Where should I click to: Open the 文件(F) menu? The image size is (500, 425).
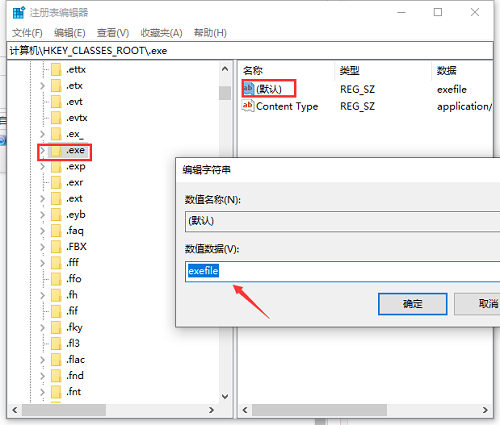pyautogui.click(x=27, y=33)
